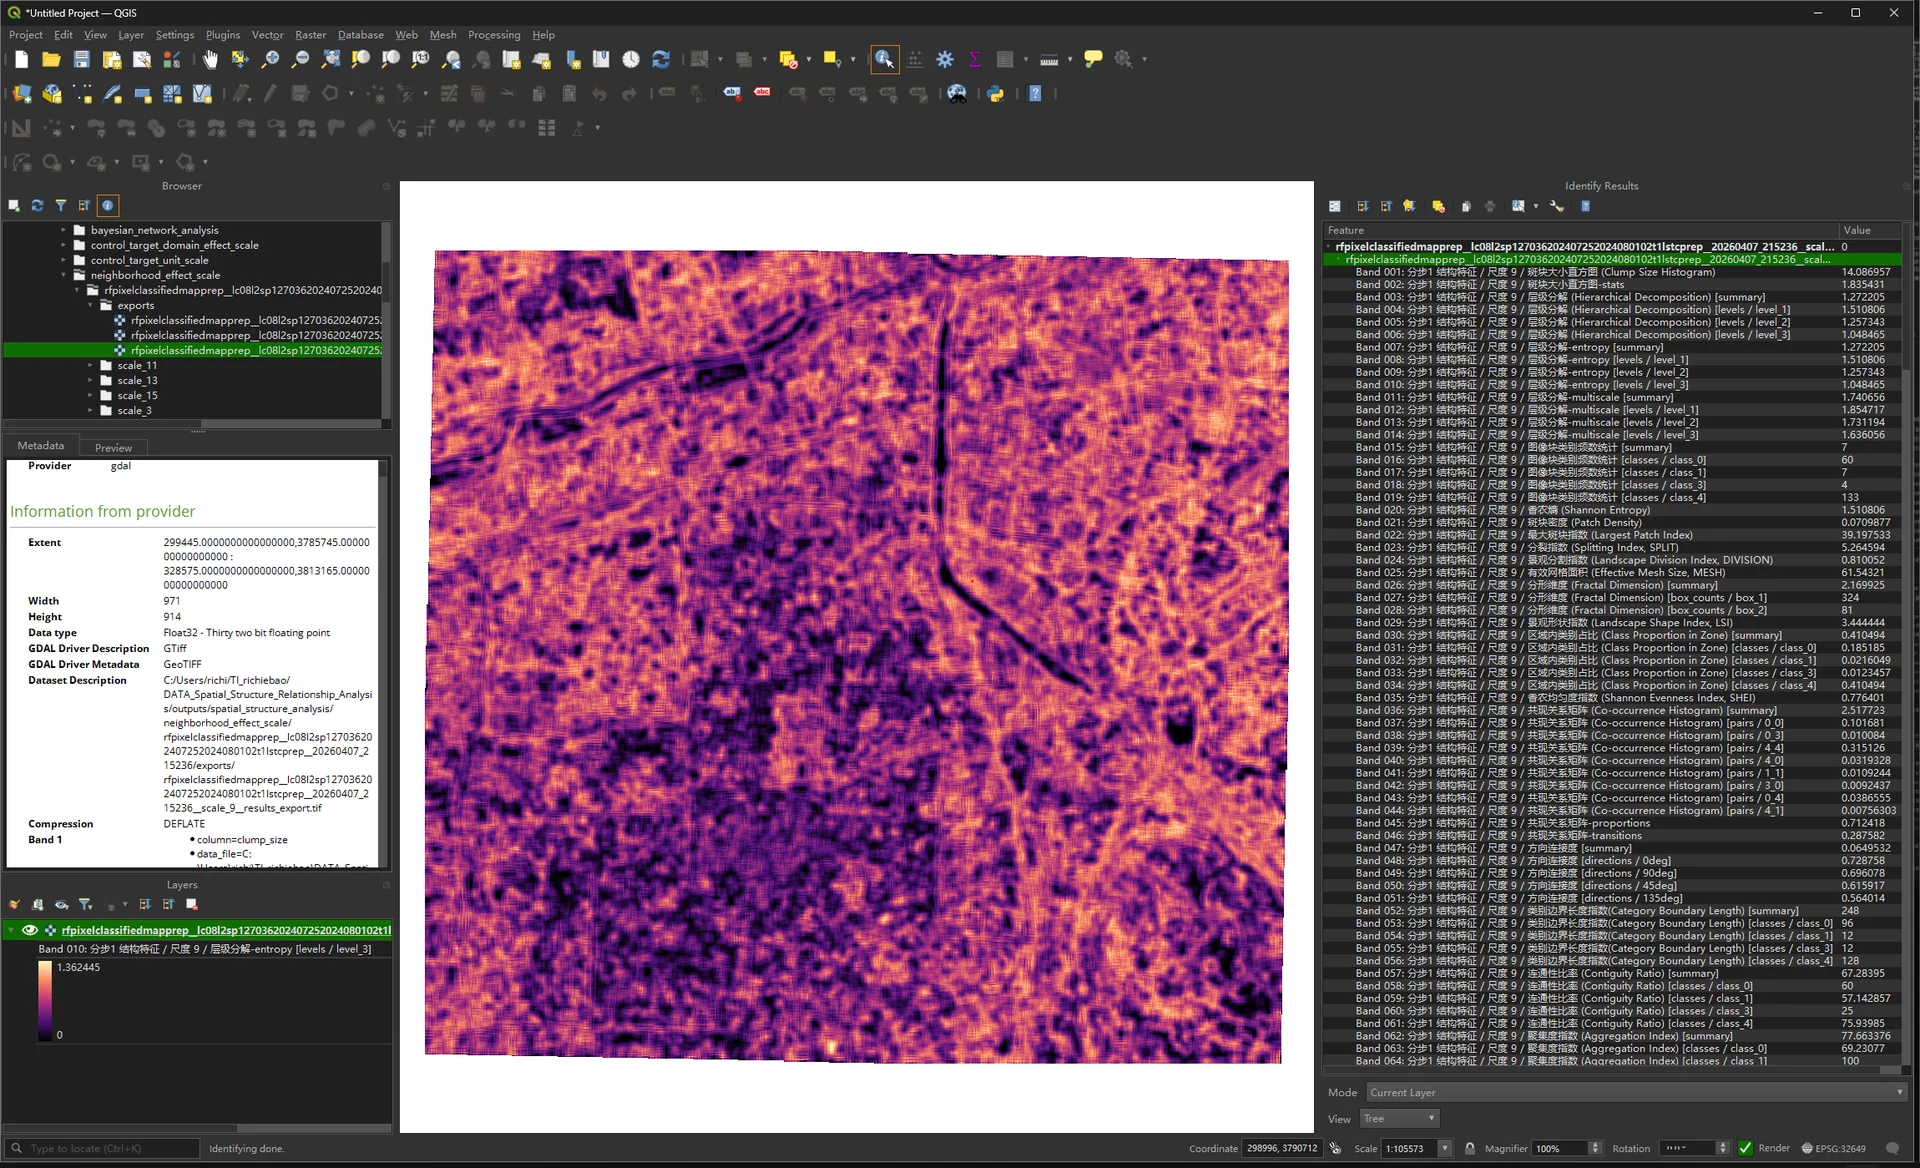Screen dimensions: 1920x1168
Task: Toggle mouse extents display beside coordinate
Action: (x=1335, y=1148)
